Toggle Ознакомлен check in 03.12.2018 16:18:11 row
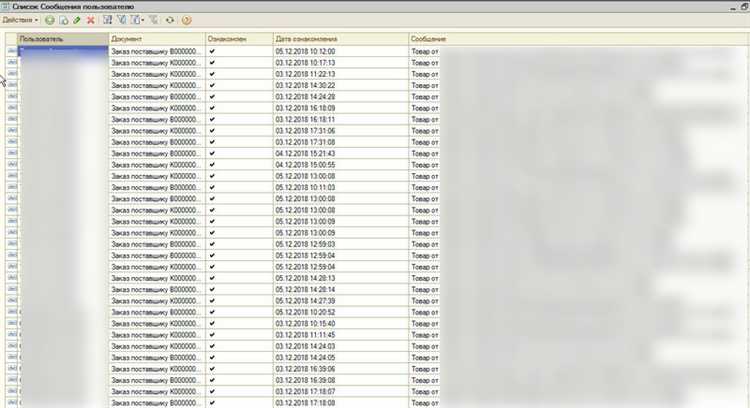Screen dimensions: 750x408 click(212, 120)
